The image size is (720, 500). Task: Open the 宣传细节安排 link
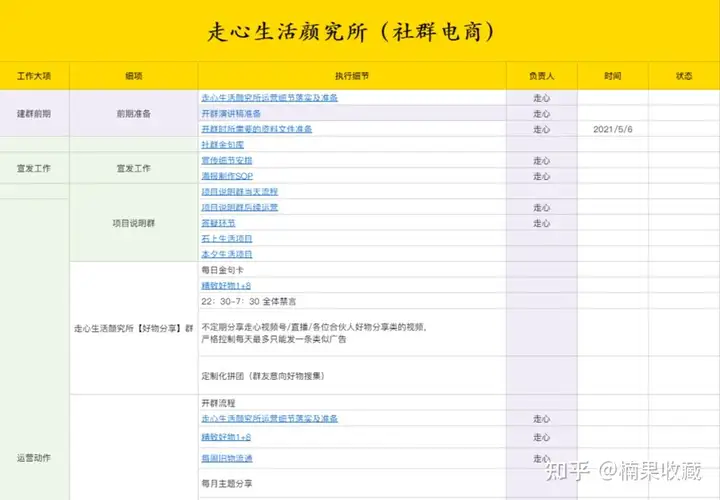[x=227, y=160]
